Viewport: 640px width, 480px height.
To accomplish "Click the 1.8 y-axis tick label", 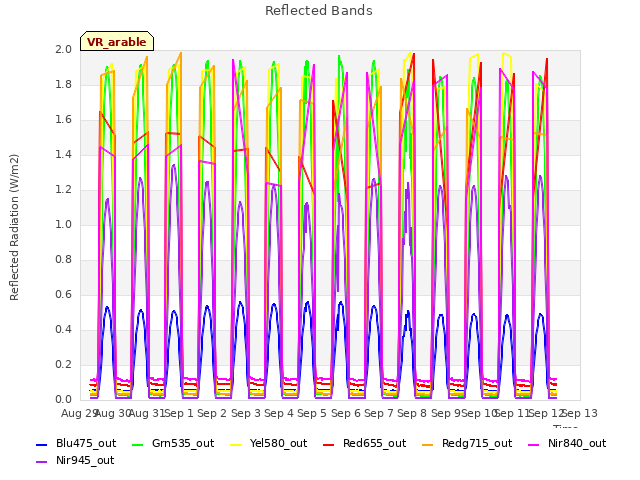I will coord(63,84).
